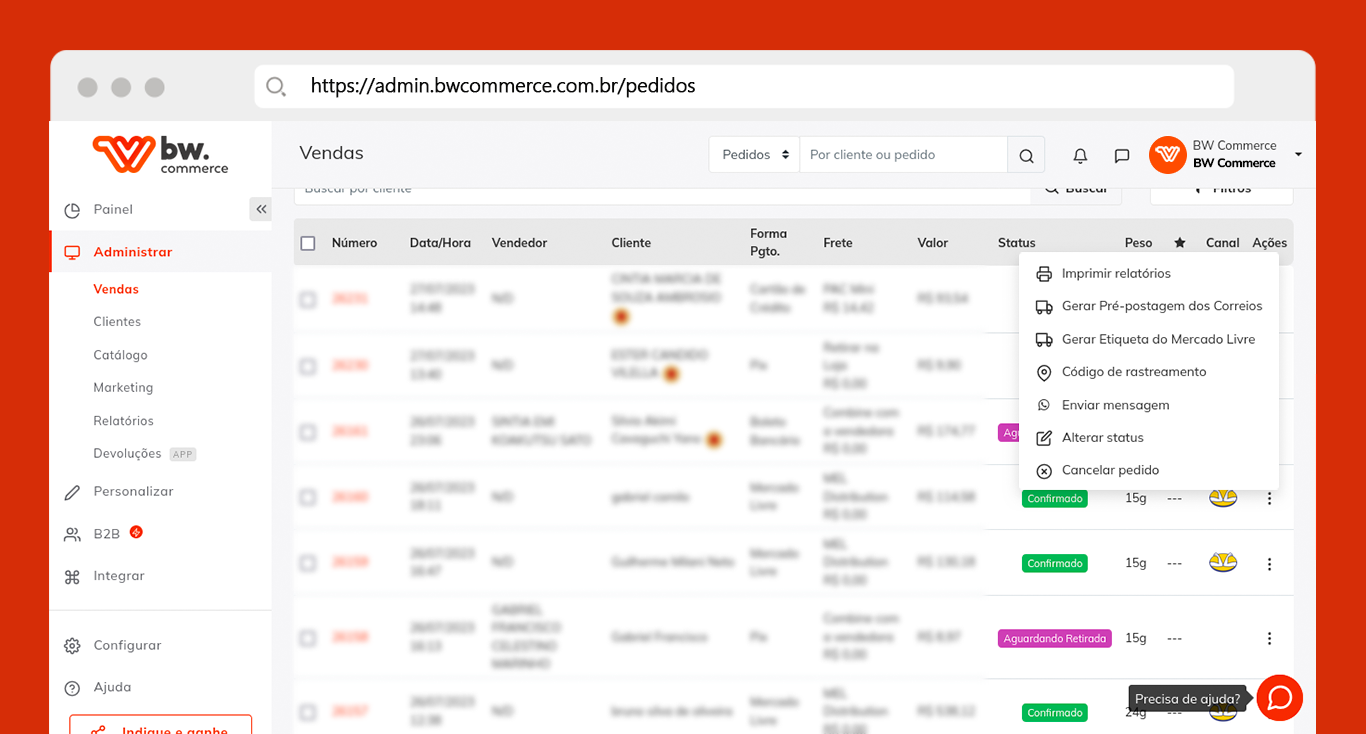The height and width of the screenshot is (734, 1366).
Task: Collapse the sidebar with double-chevron button
Action: point(261,209)
